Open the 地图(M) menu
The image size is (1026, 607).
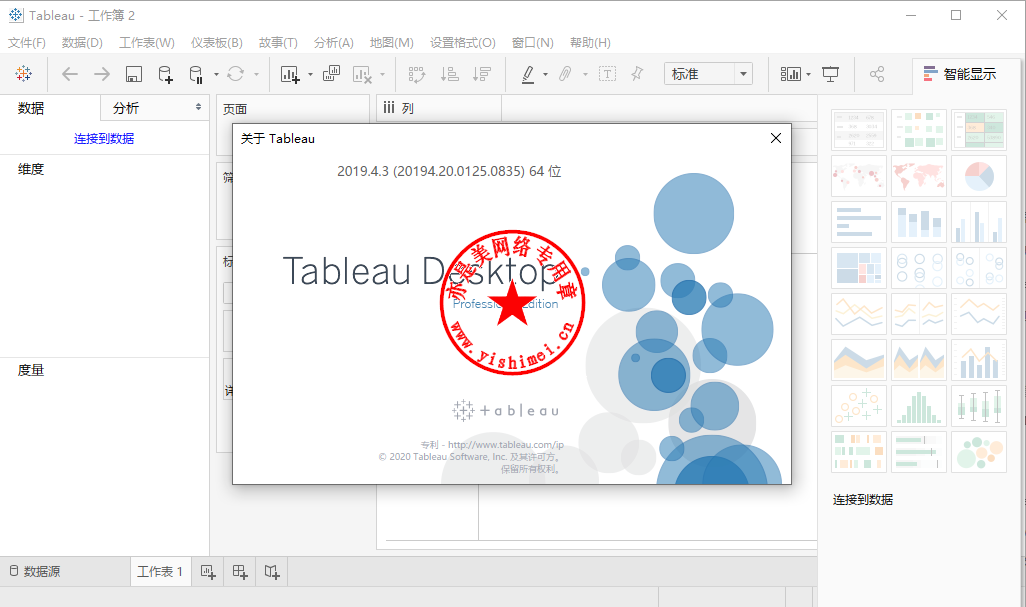pos(391,43)
